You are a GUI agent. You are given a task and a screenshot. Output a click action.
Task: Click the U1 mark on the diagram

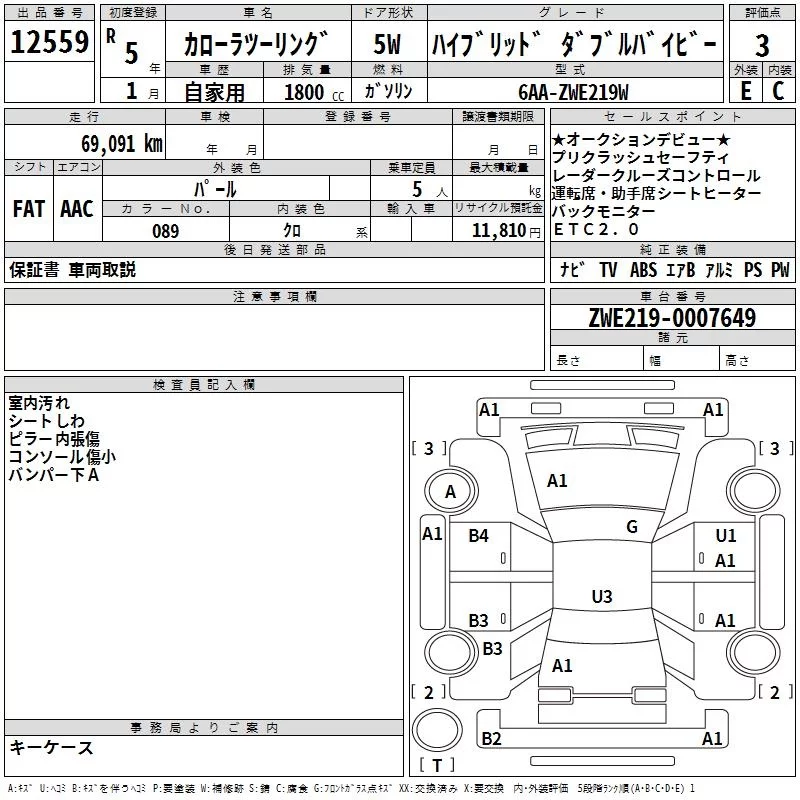click(x=726, y=535)
